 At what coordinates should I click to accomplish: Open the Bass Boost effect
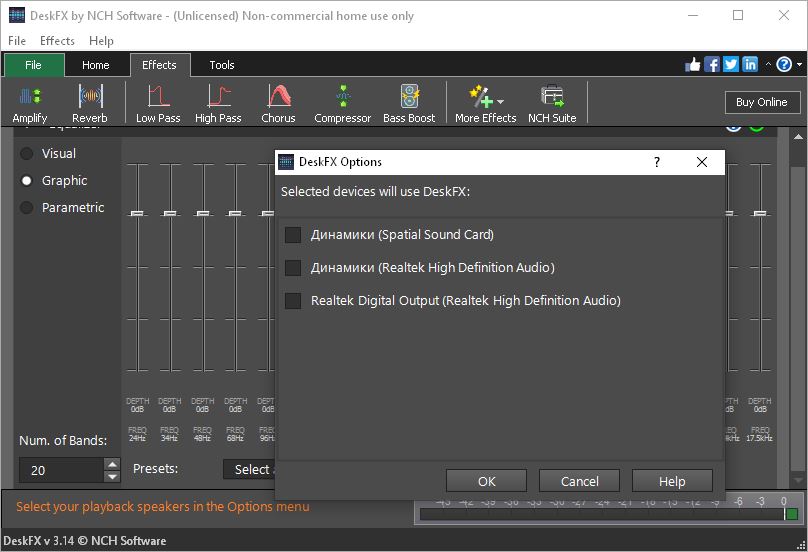pyautogui.click(x=409, y=104)
